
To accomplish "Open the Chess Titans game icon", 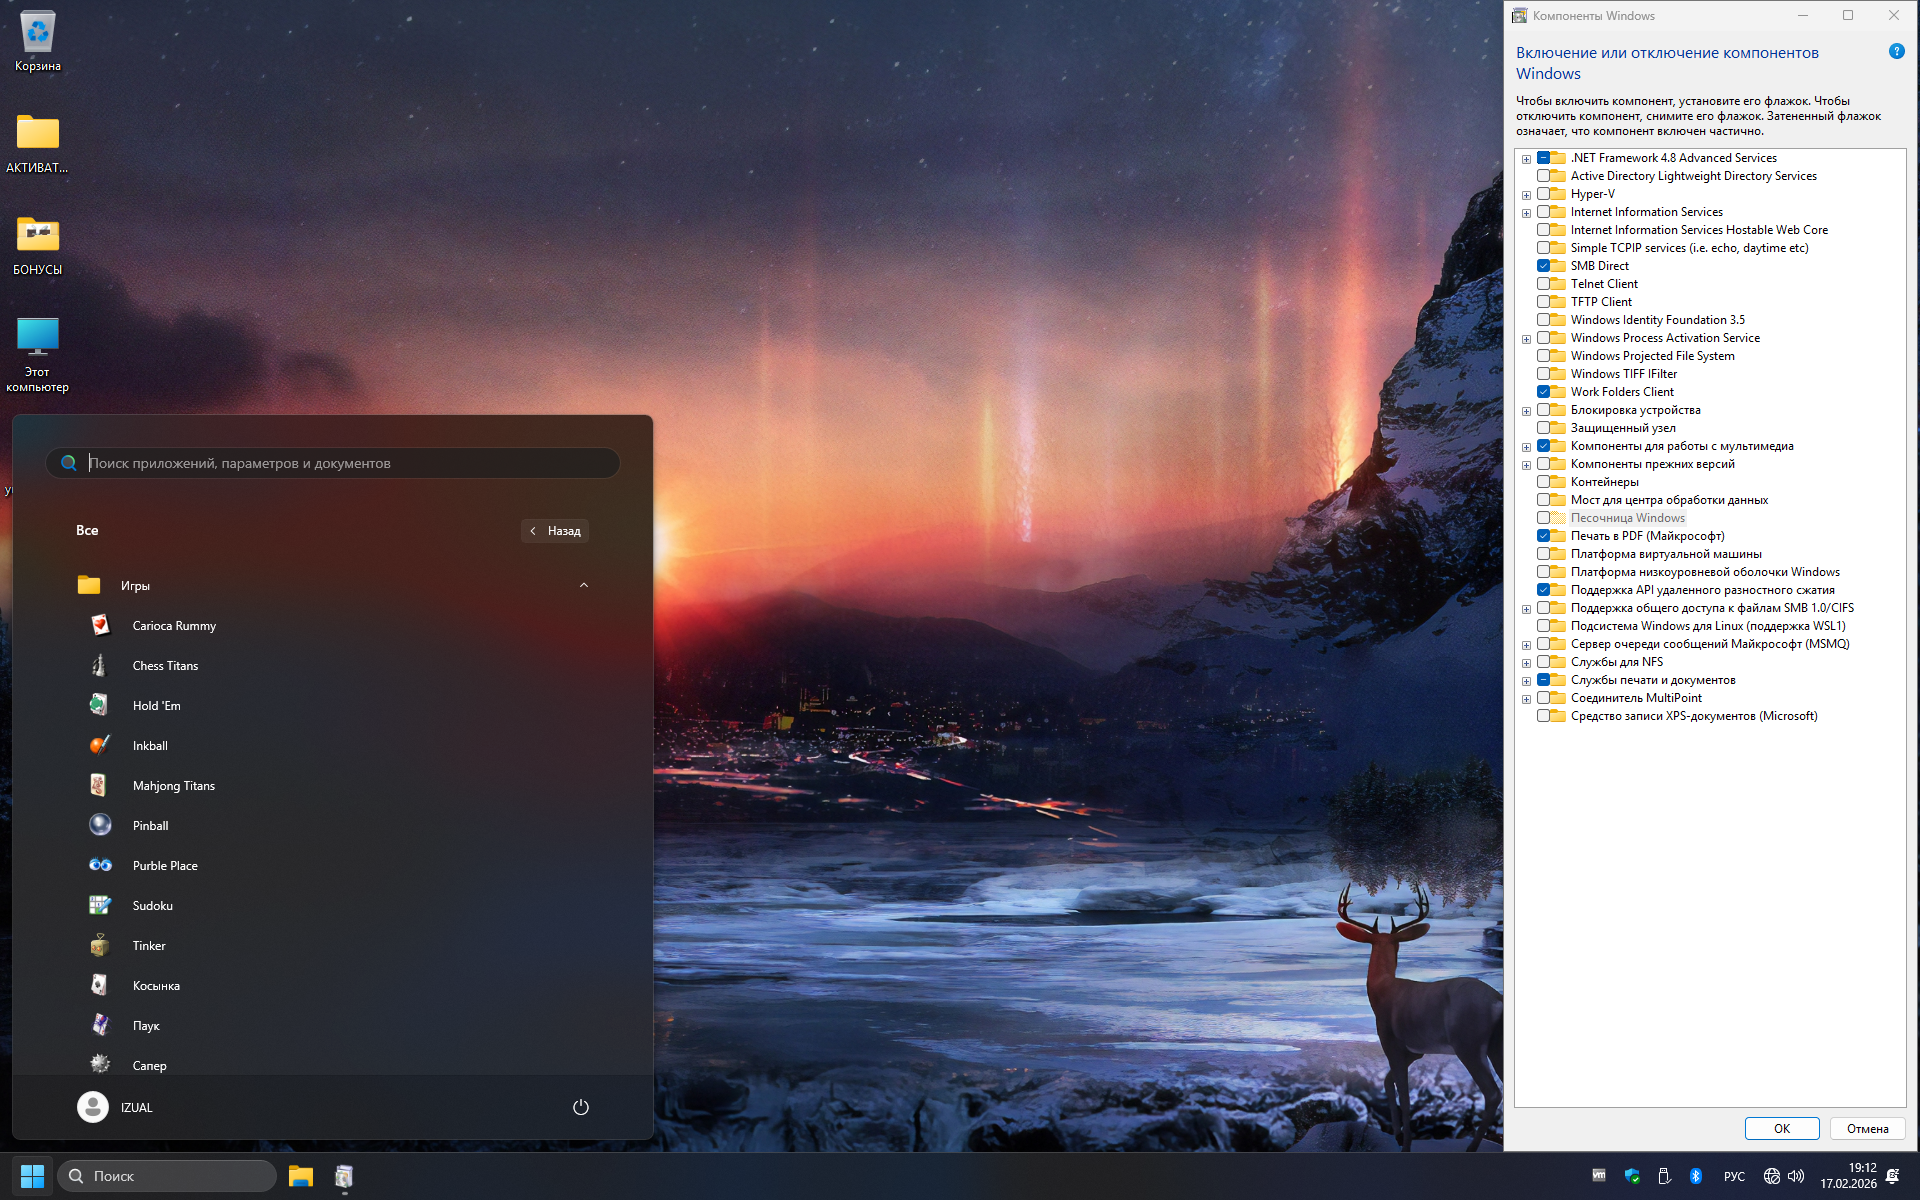I will click(99, 666).
